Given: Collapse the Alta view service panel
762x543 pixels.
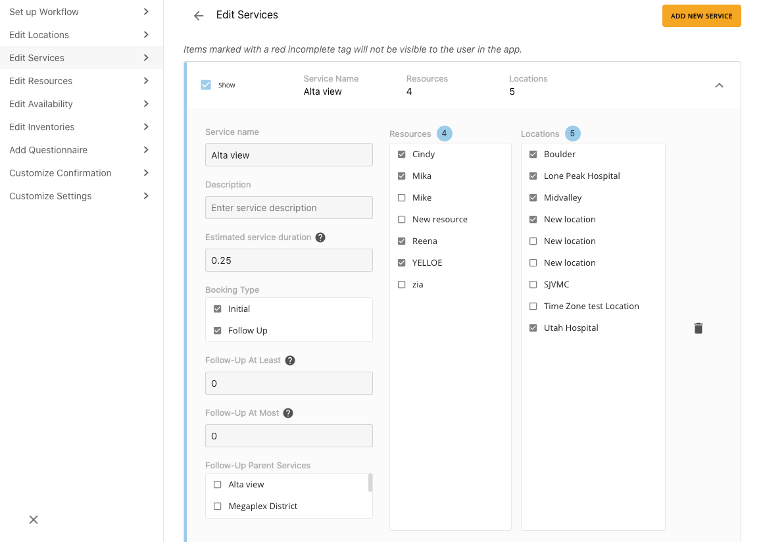Looking at the screenshot, I should [719, 86].
